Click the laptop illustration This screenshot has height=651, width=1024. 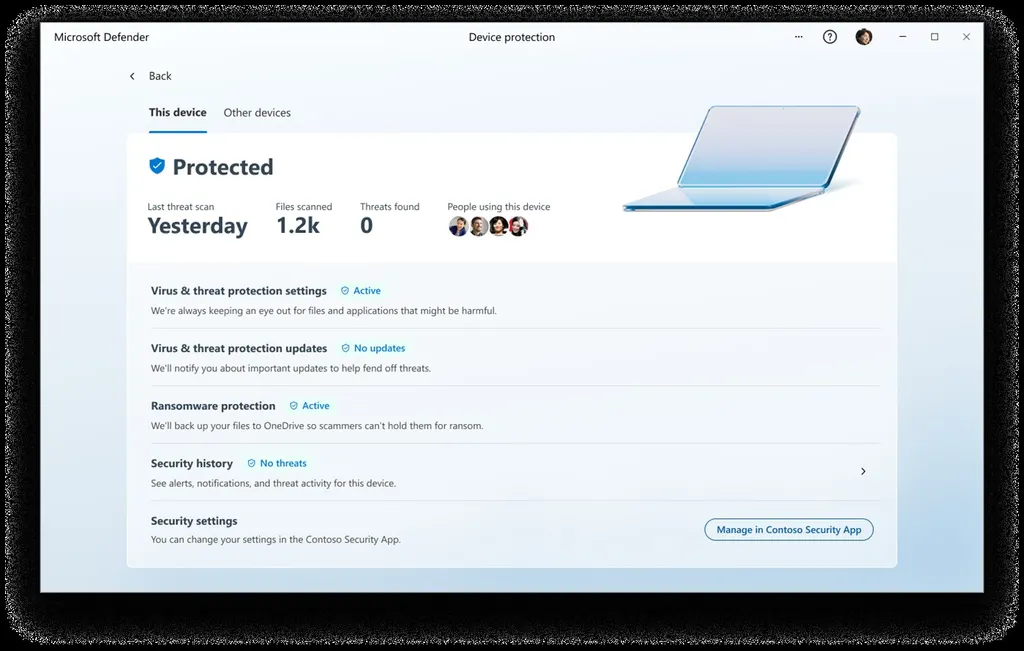point(741,158)
